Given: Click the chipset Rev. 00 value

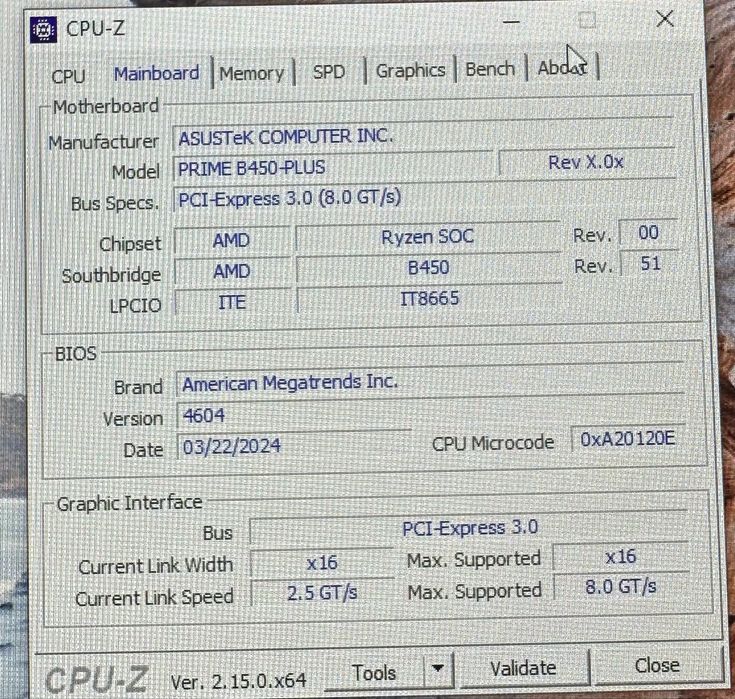Looking at the screenshot, I should point(648,233).
